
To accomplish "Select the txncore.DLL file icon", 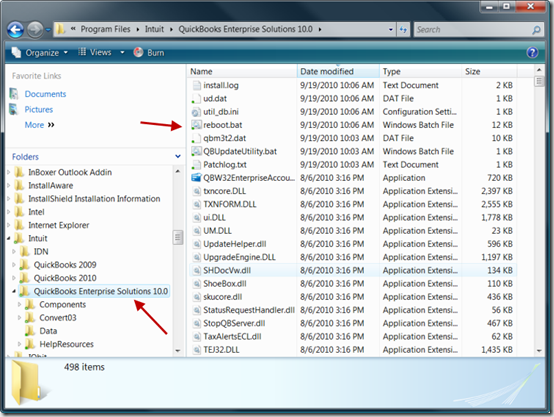I will click(196, 191).
